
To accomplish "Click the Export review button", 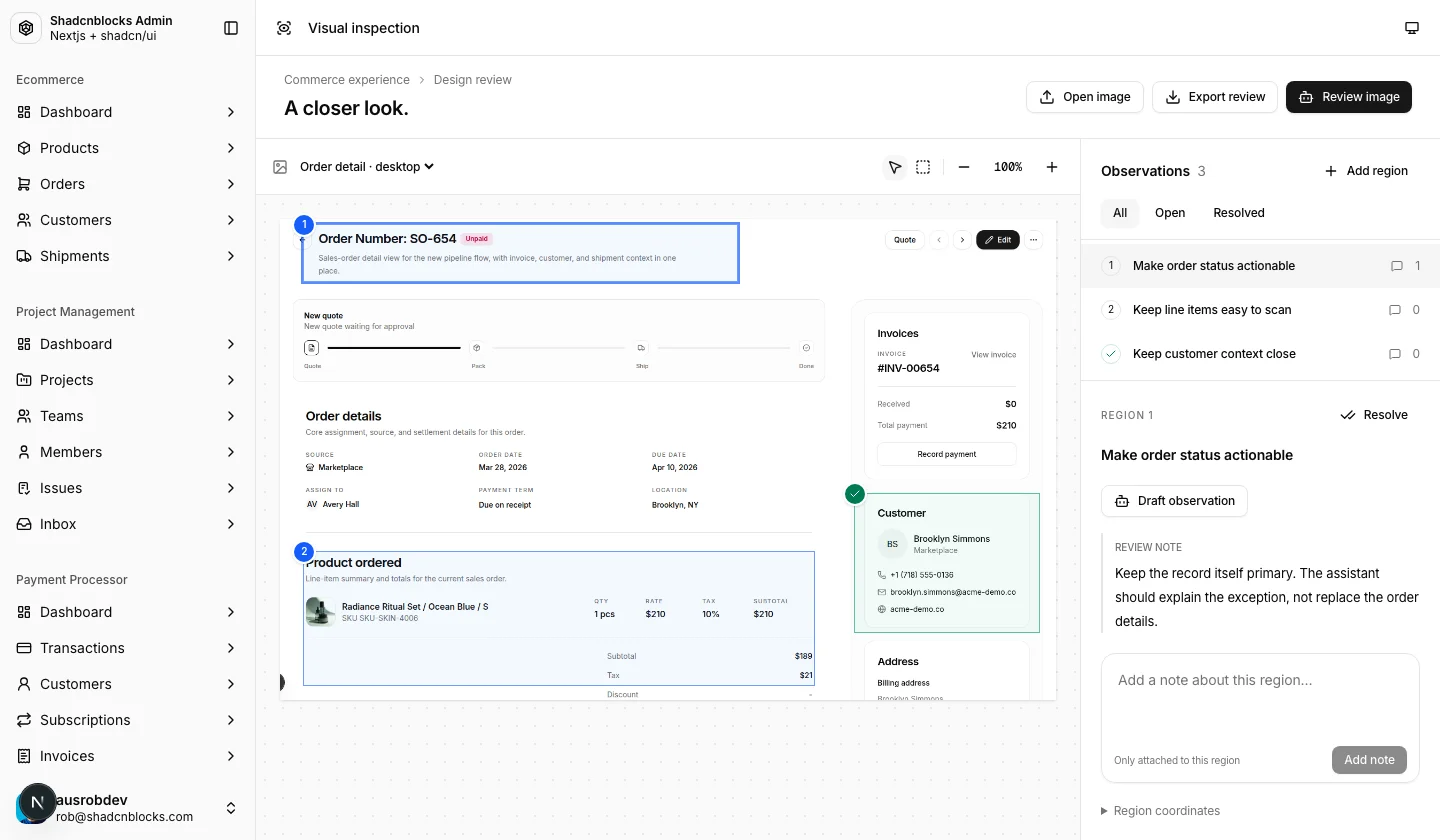I will 1215,97.
